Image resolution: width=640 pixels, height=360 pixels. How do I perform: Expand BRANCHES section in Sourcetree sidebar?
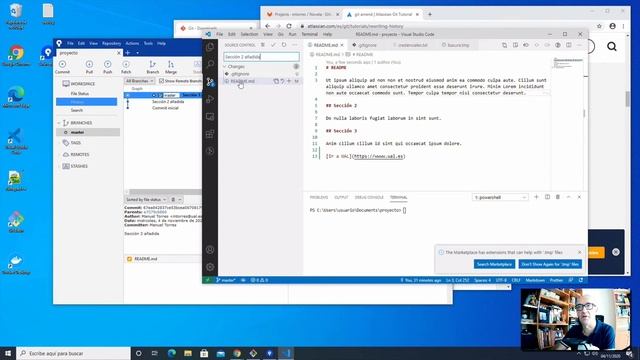point(59,123)
